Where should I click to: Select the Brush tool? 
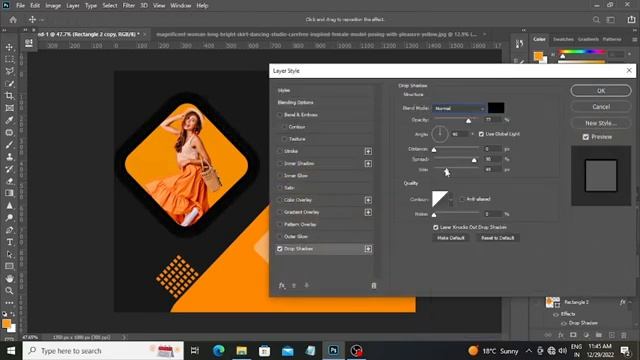9,145
